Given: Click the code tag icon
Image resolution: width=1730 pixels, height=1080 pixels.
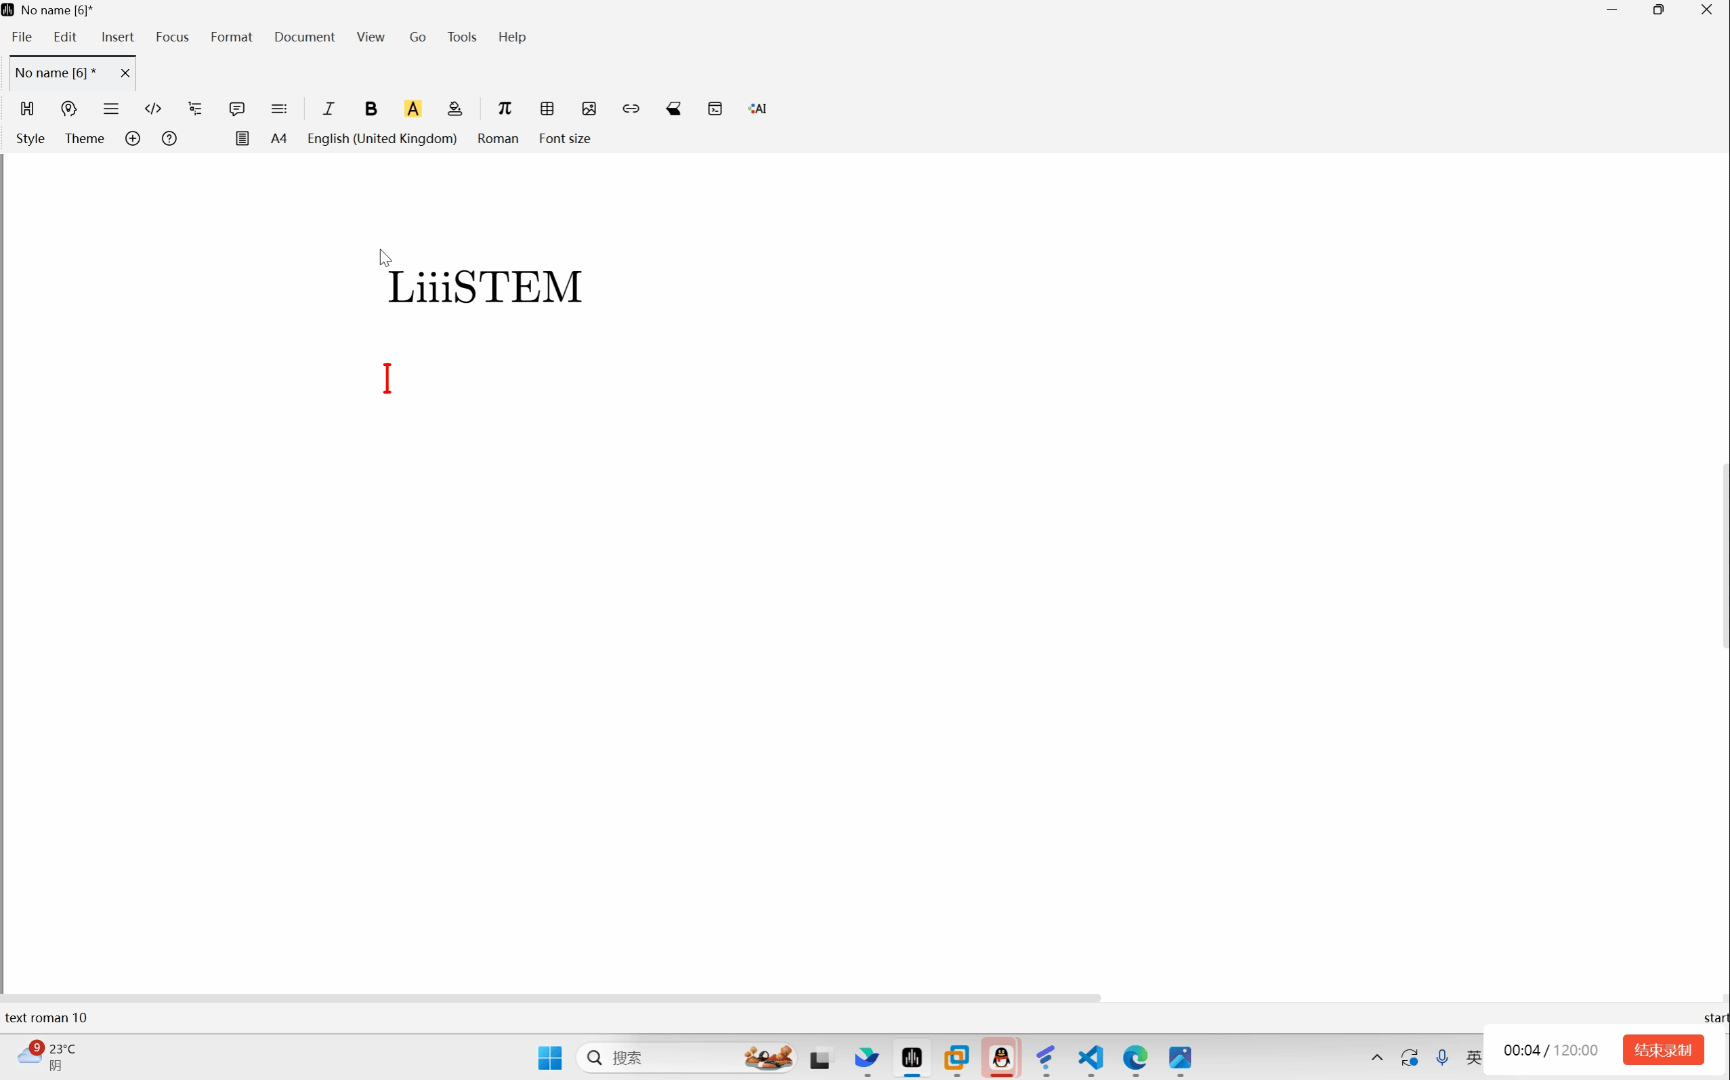Looking at the screenshot, I should pyautogui.click(x=153, y=108).
